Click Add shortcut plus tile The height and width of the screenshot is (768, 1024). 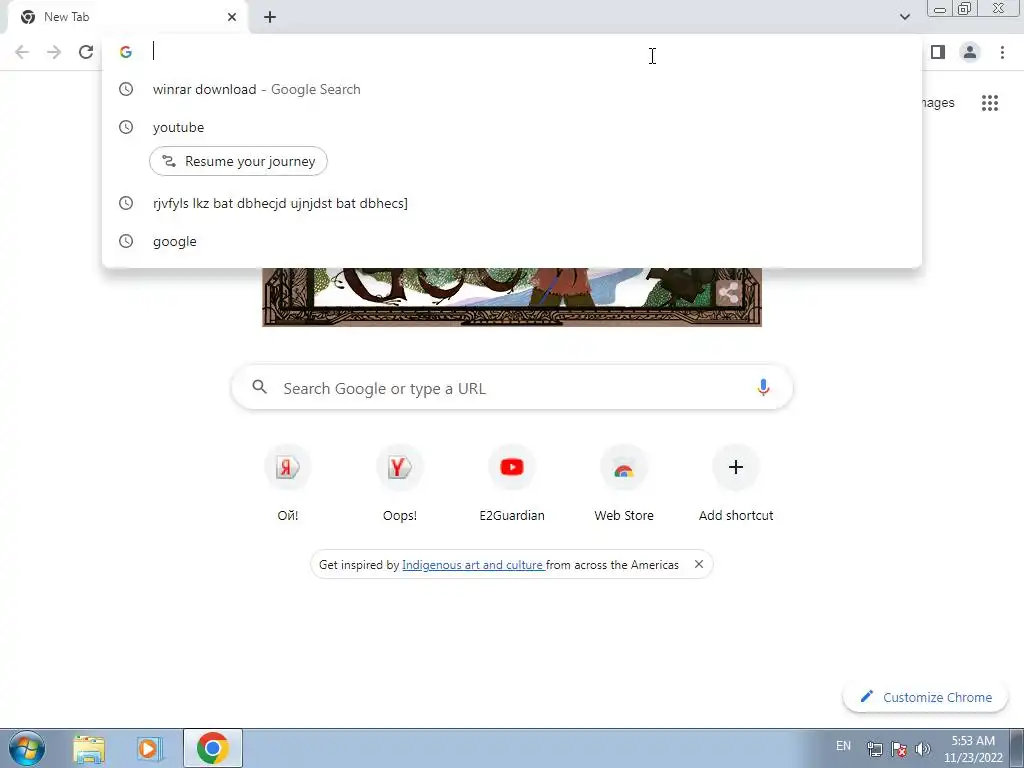point(736,483)
